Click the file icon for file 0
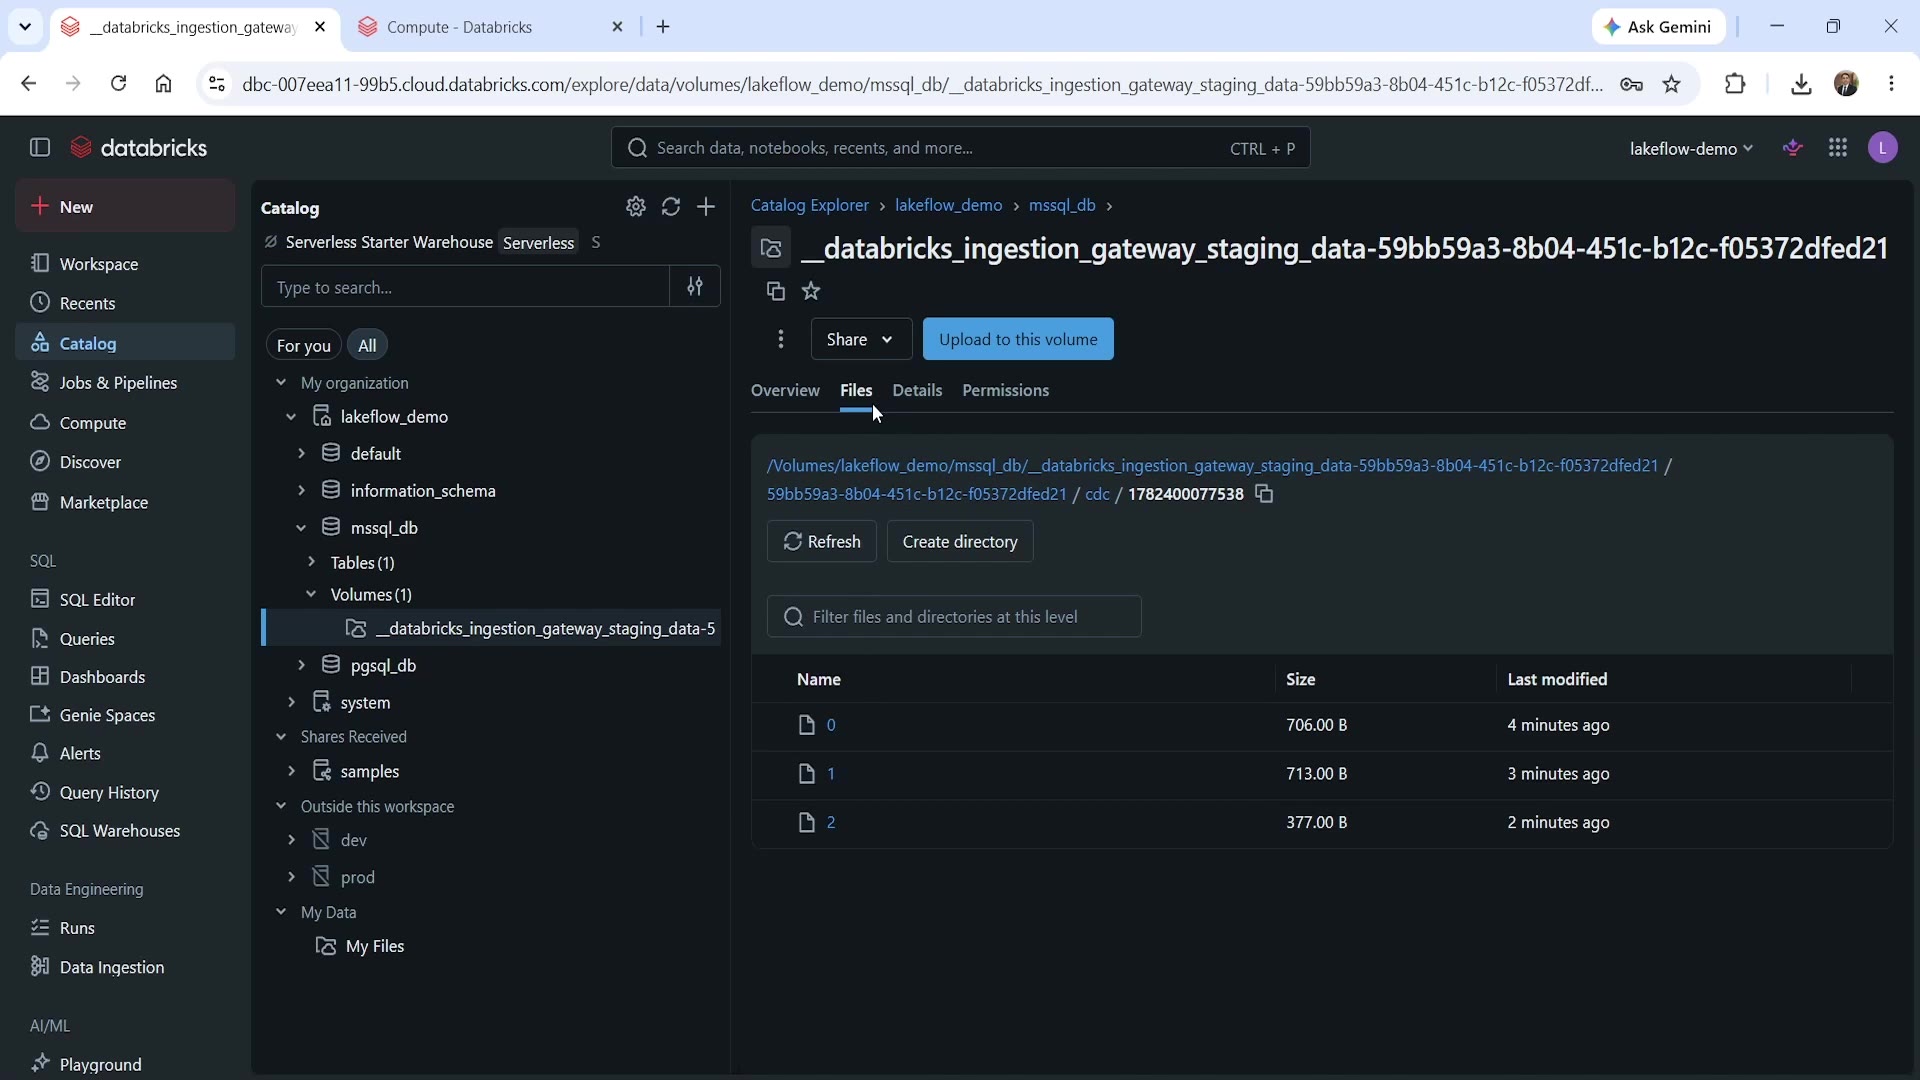This screenshot has width=1920, height=1080. click(807, 725)
